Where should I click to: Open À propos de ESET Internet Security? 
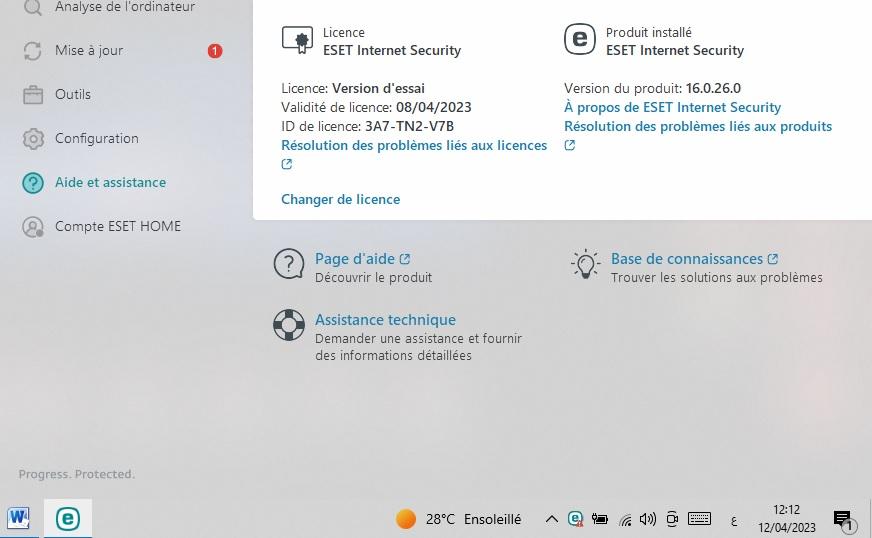tap(672, 107)
